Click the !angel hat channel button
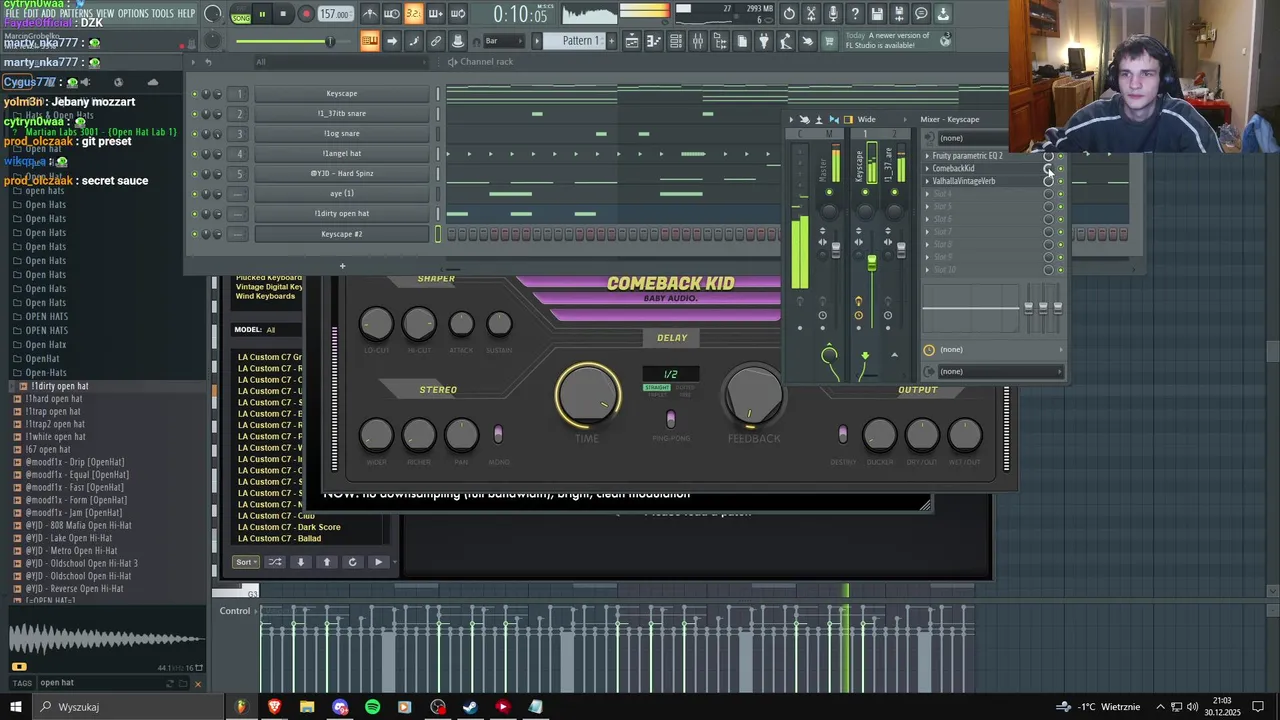This screenshot has height=720, width=1280. click(x=341, y=153)
